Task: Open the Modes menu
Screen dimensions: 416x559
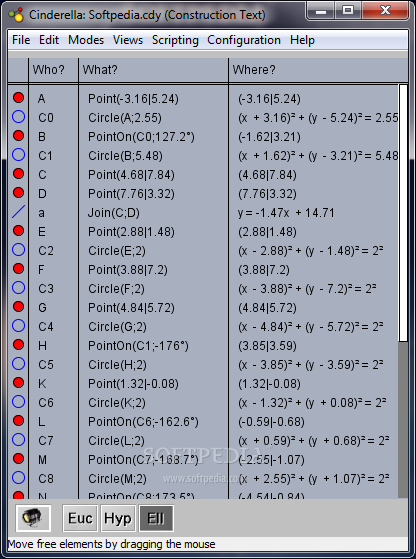Action: [86, 40]
